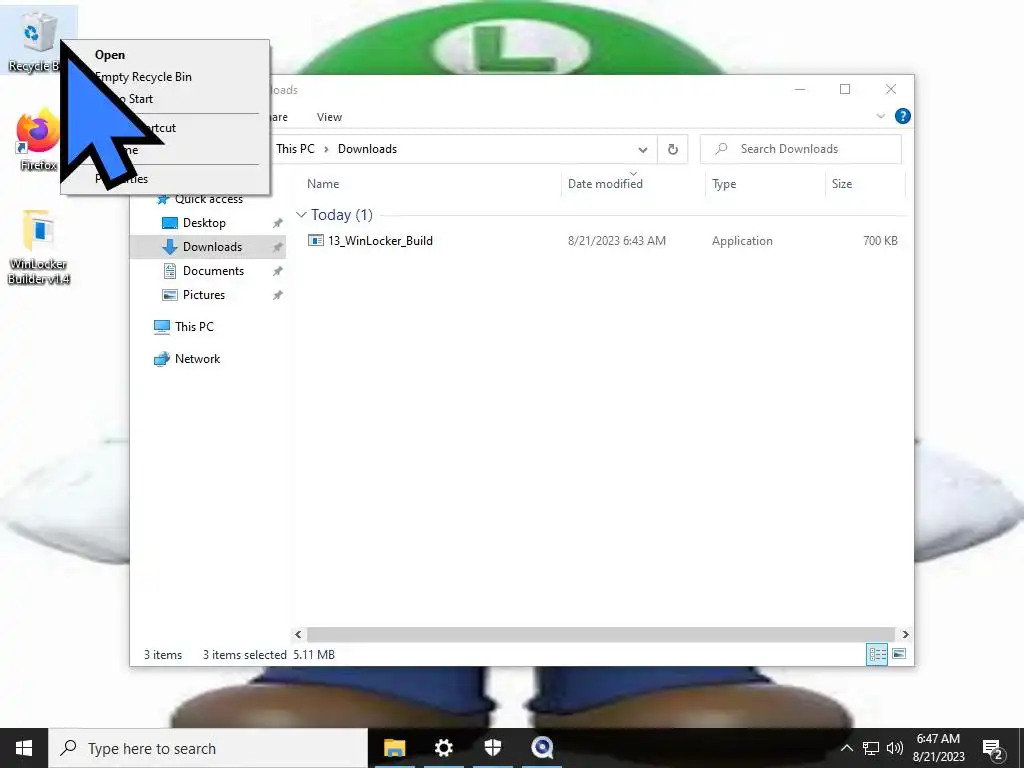This screenshot has height=768, width=1024.
Task: Open the volume control tray icon
Action: 895,748
